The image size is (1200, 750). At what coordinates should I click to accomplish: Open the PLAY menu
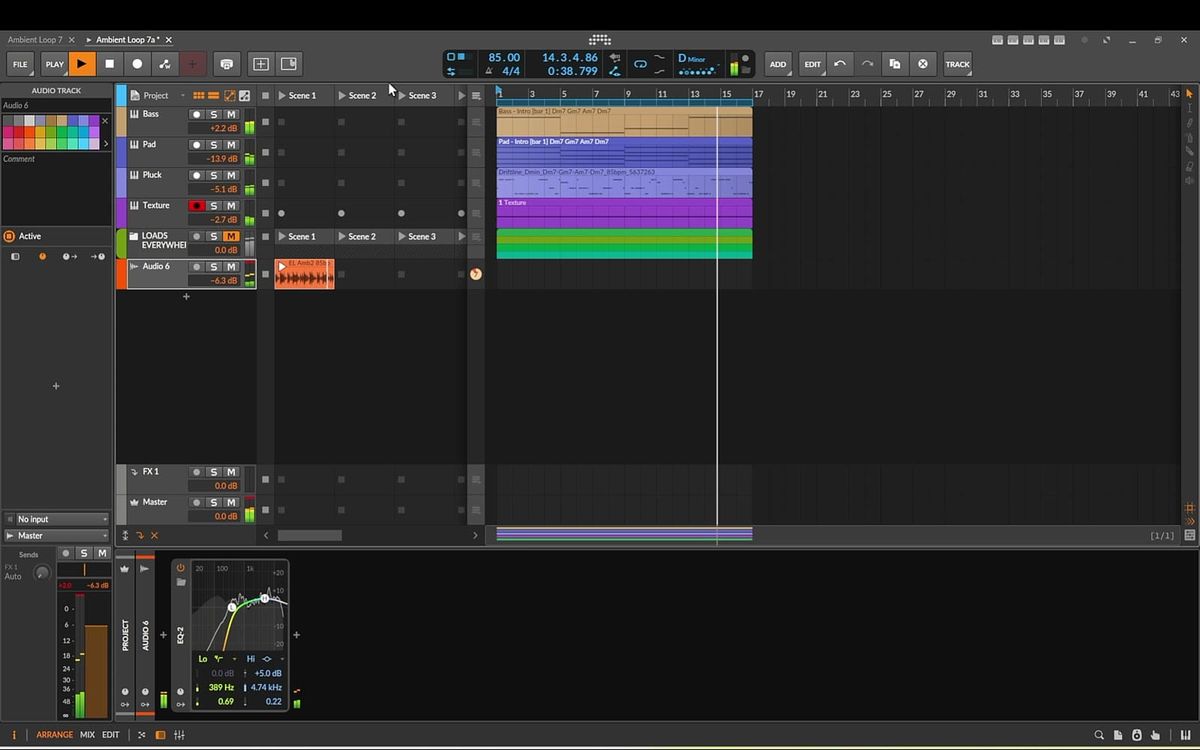tap(54, 64)
